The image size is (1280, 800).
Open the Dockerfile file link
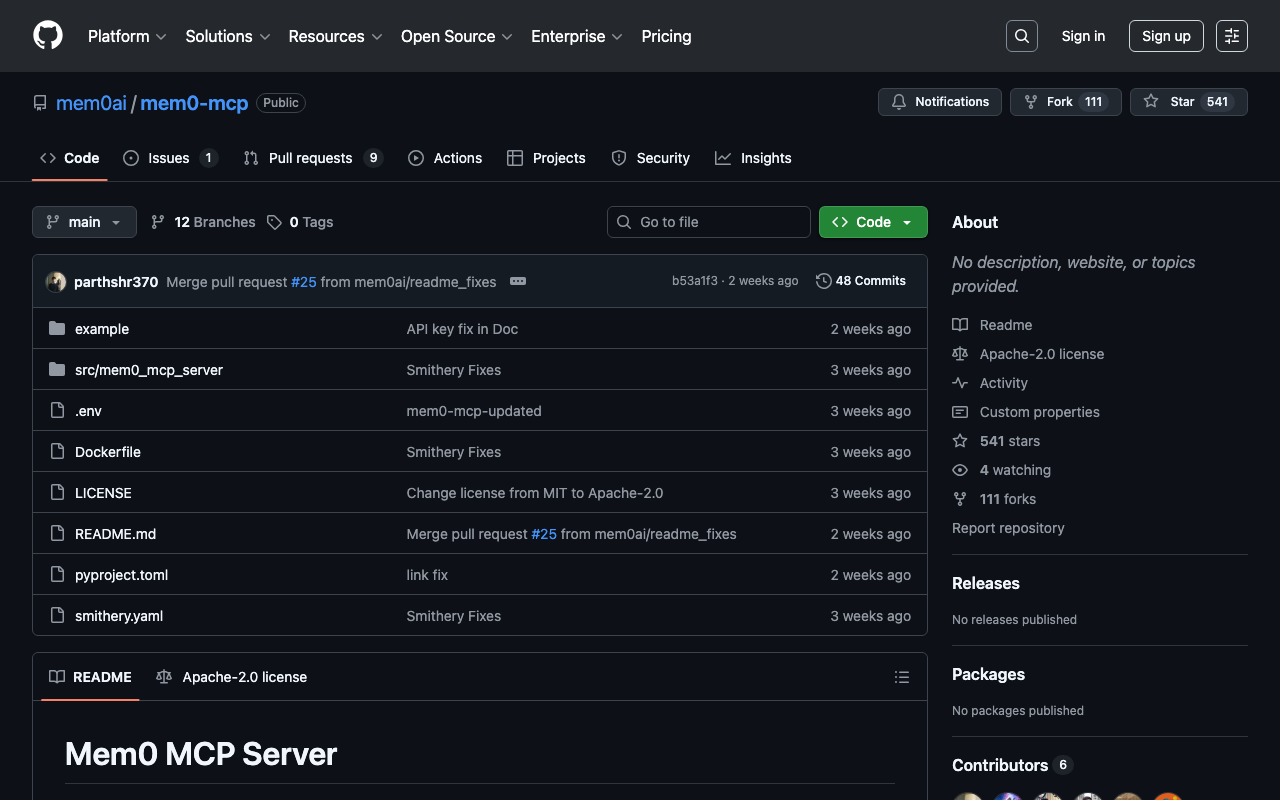pyautogui.click(x=108, y=452)
